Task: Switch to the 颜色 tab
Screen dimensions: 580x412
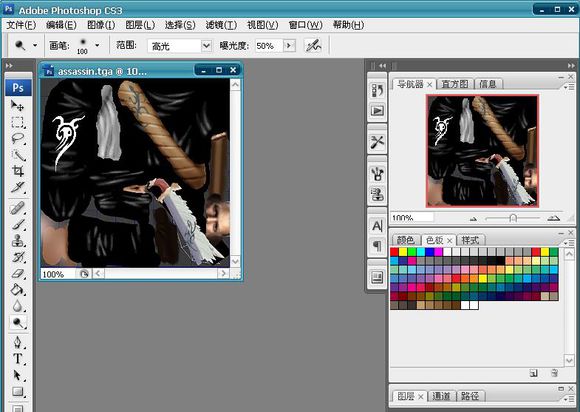Action: 405,240
